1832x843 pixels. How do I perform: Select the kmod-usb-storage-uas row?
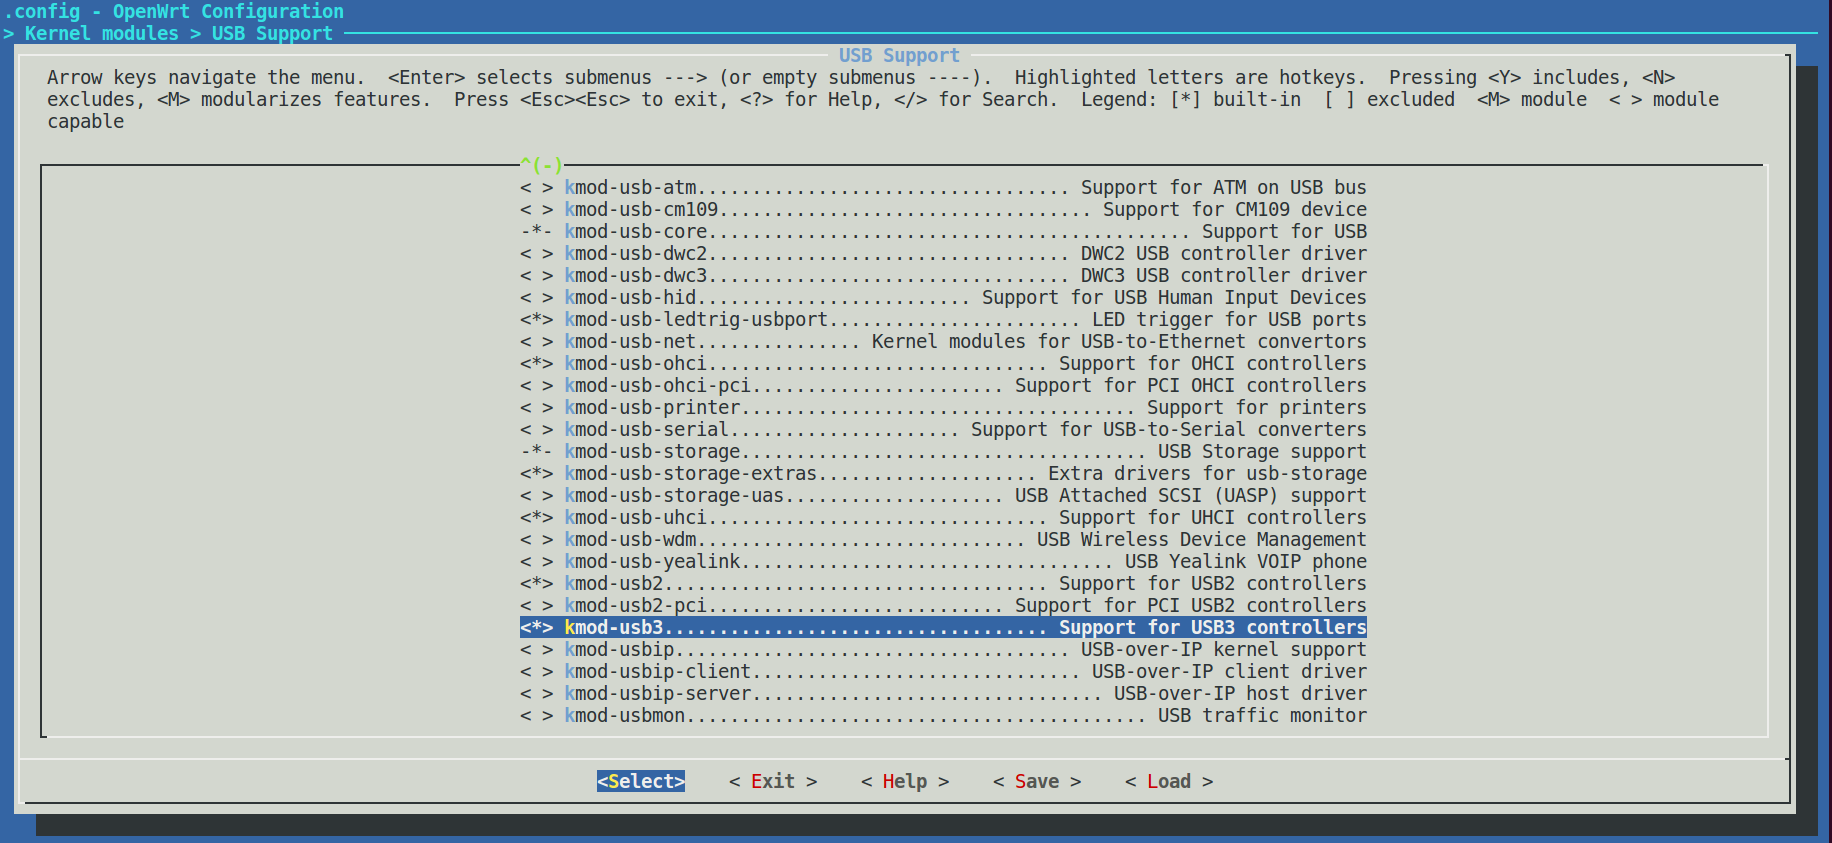pyautogui.click(x=943, y=496)
